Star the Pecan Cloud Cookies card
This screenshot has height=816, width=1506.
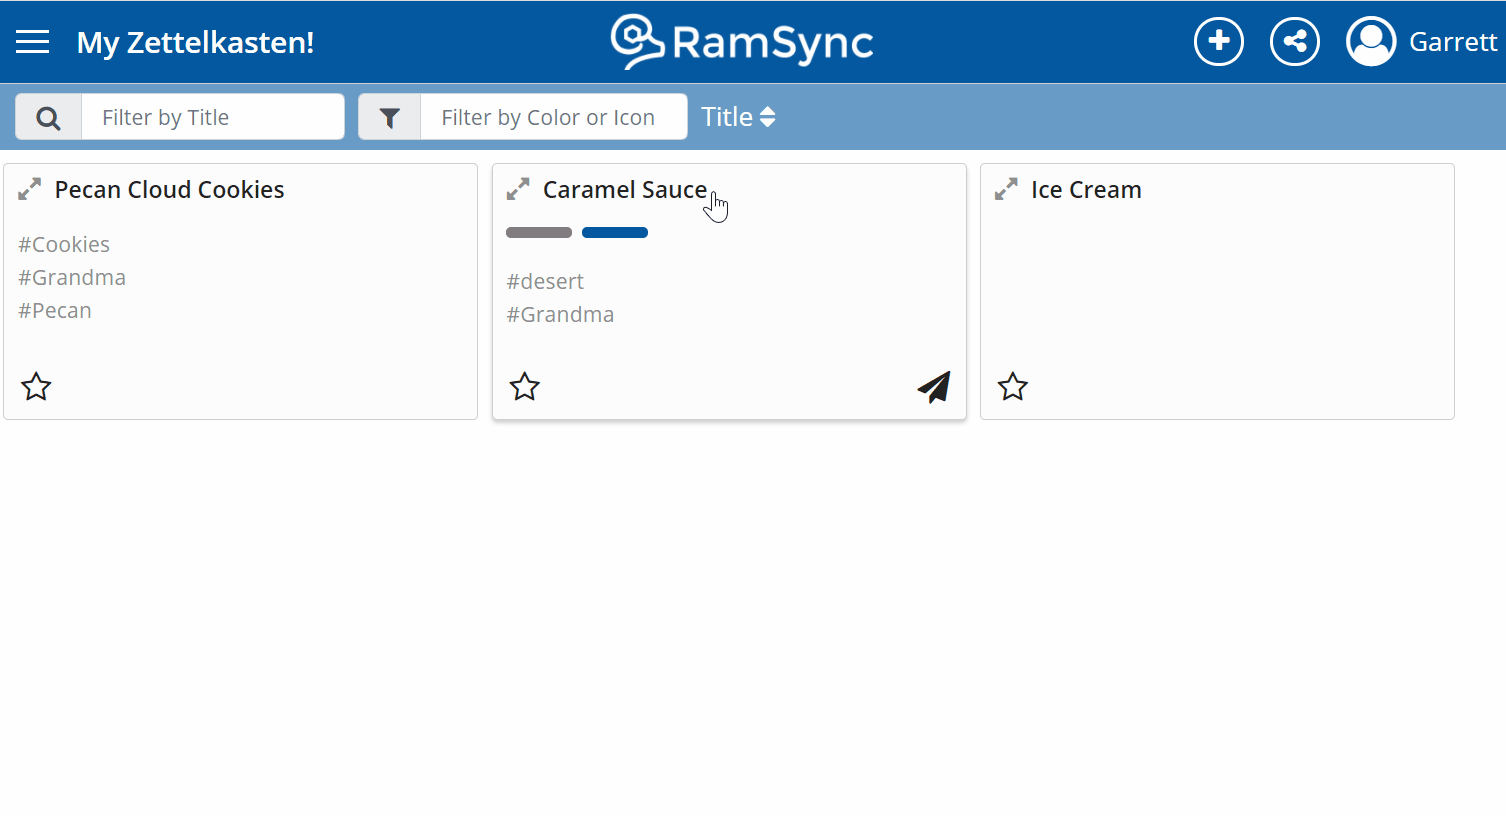click(x=37, y=386)
